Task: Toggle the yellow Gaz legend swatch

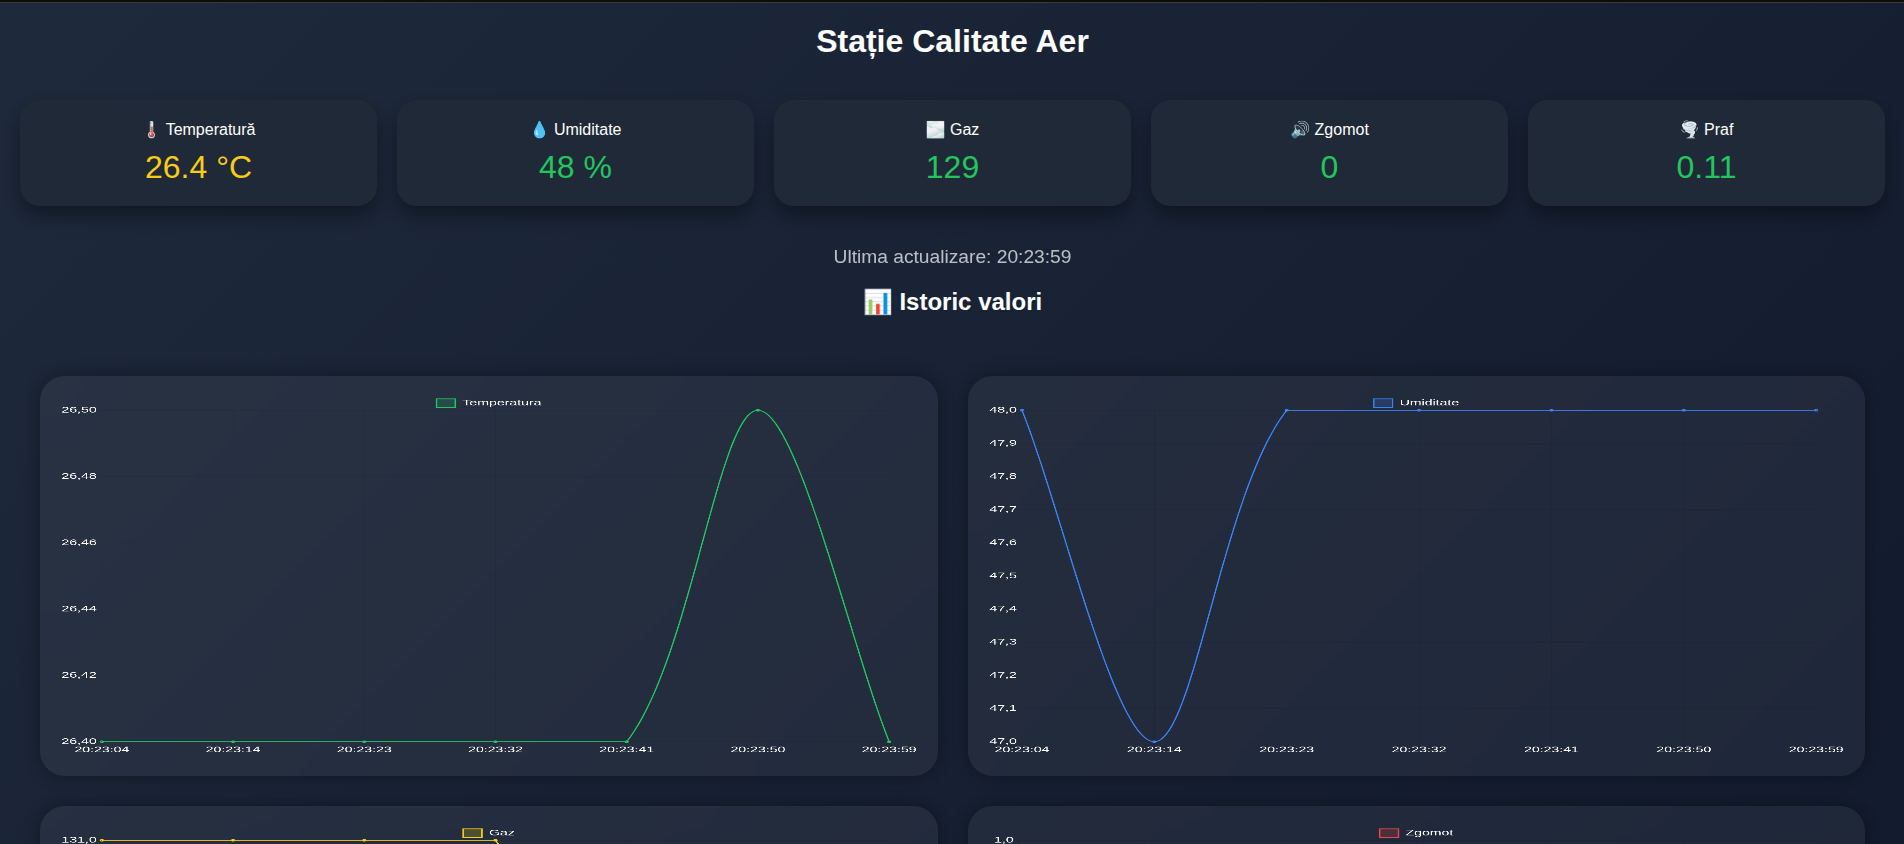Action: point(472,833)
